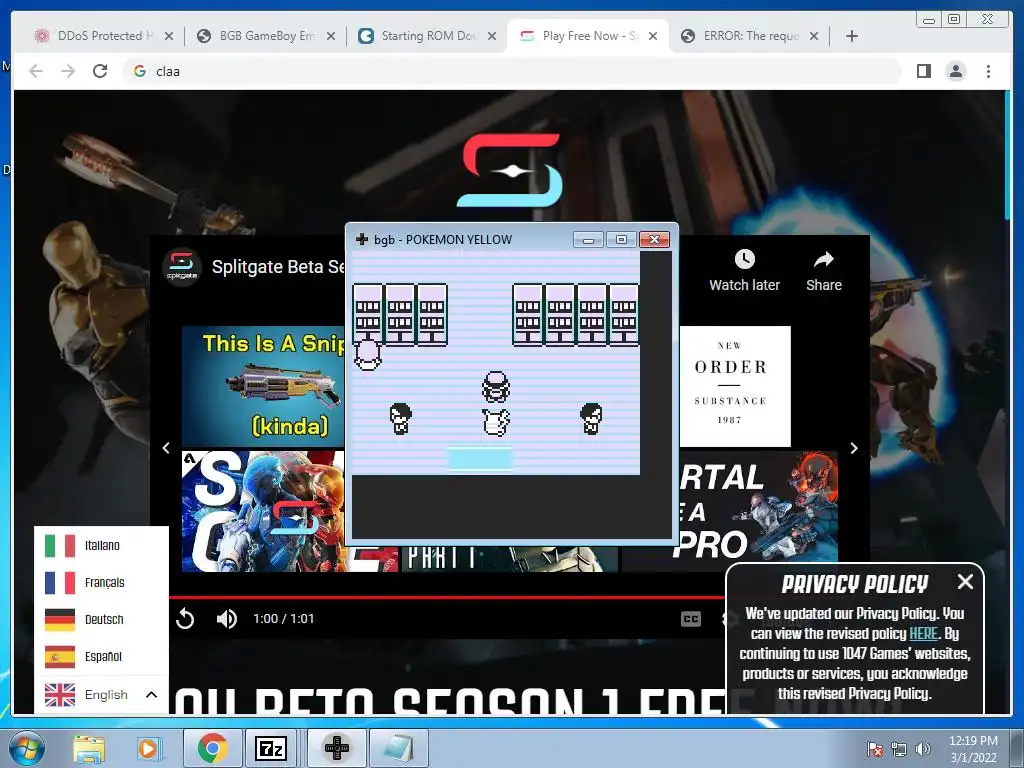Close the BGB GameBoy Emulator tab
The image size is (1024, 768).
coord(331,37)
